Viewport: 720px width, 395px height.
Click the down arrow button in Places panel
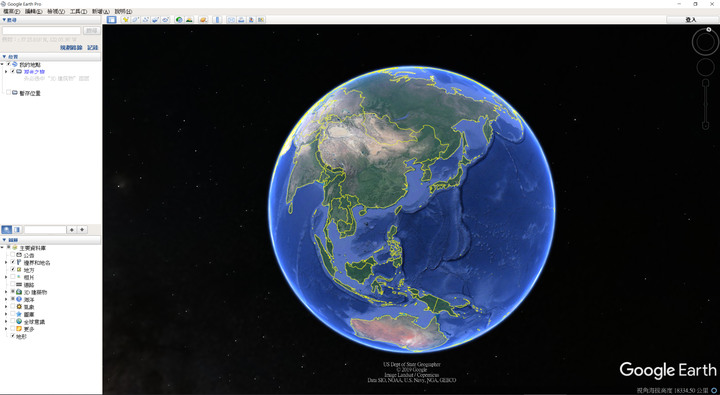[x=82, y=229]
